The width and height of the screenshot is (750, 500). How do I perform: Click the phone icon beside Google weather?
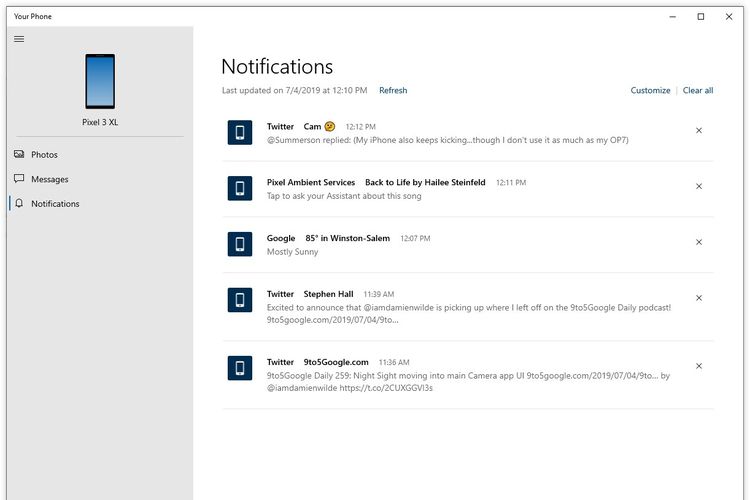pyautogui.click(x=240, y=244)
